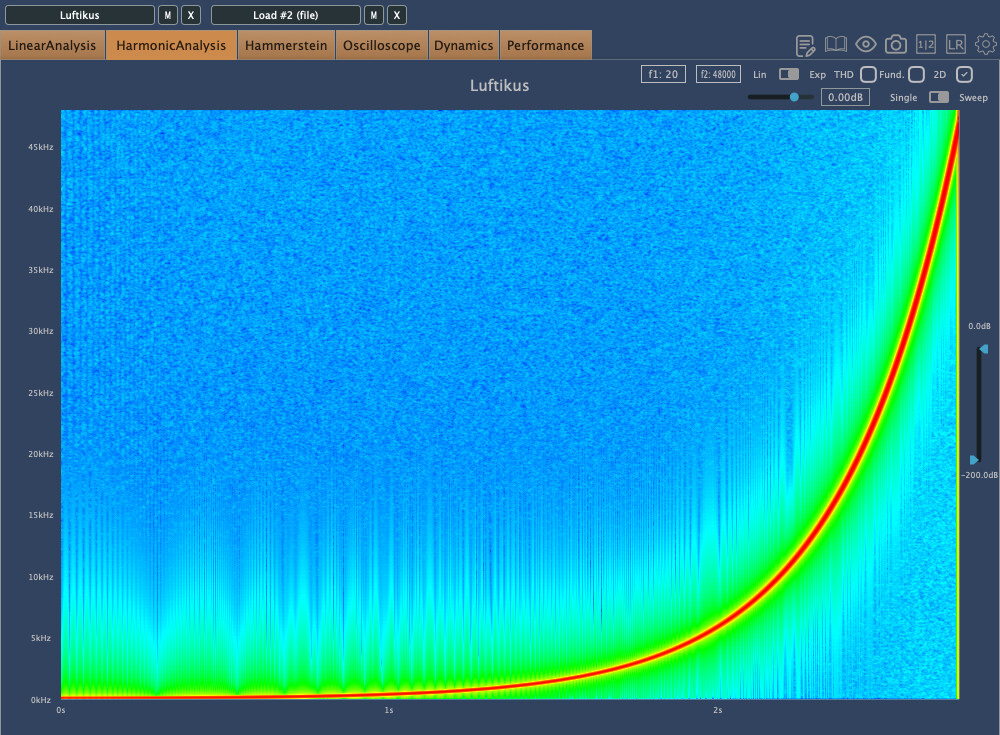This screenshot has height=735, width=1000.
Task: Open settings gear icon
Action: pos(986,45)
